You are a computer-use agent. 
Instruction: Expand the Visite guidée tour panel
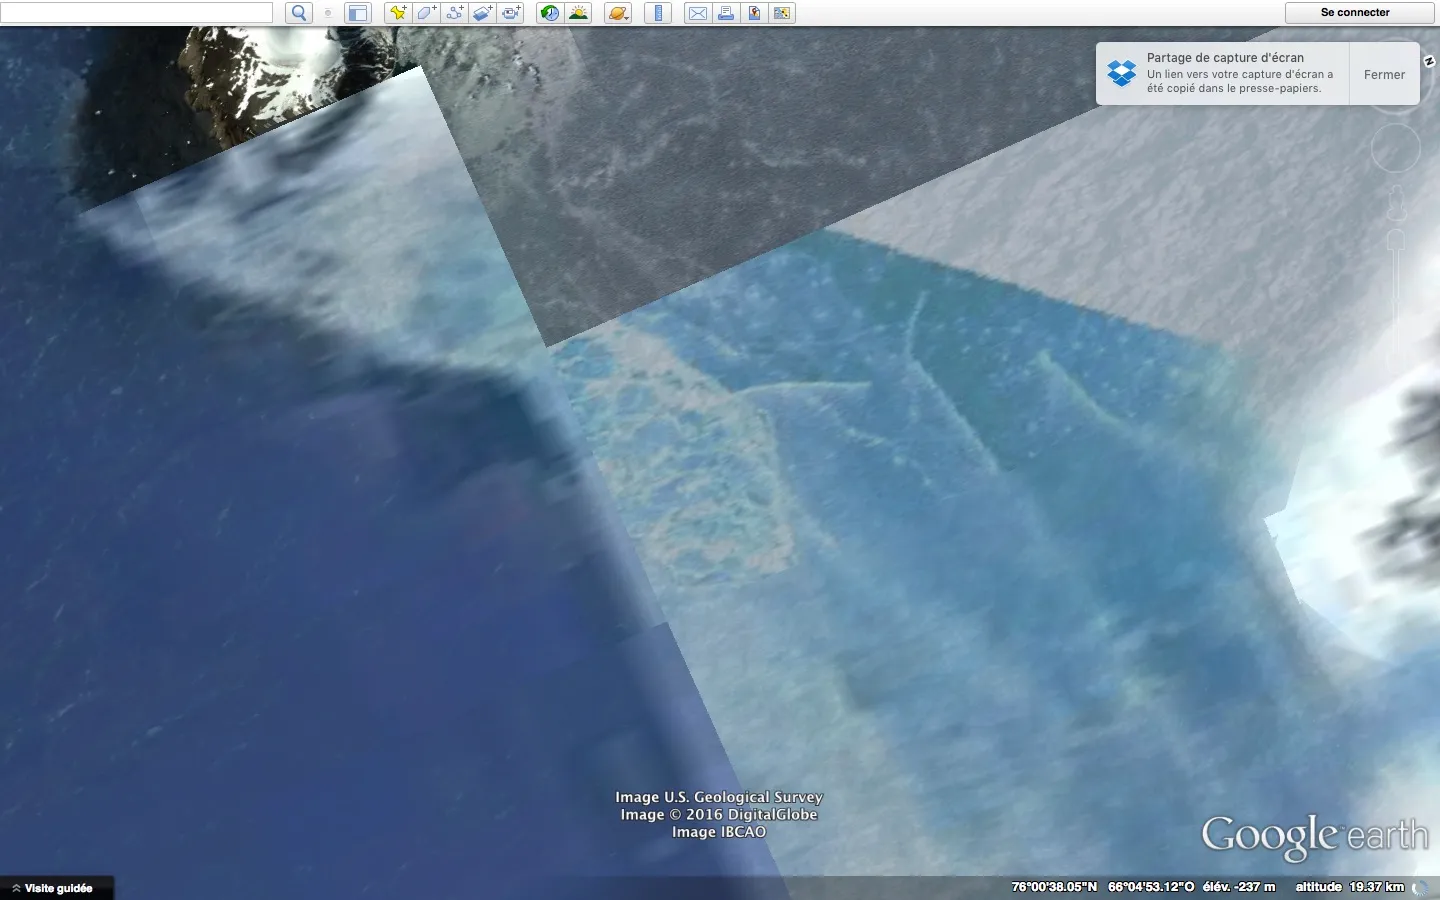[x=57, y=888]
